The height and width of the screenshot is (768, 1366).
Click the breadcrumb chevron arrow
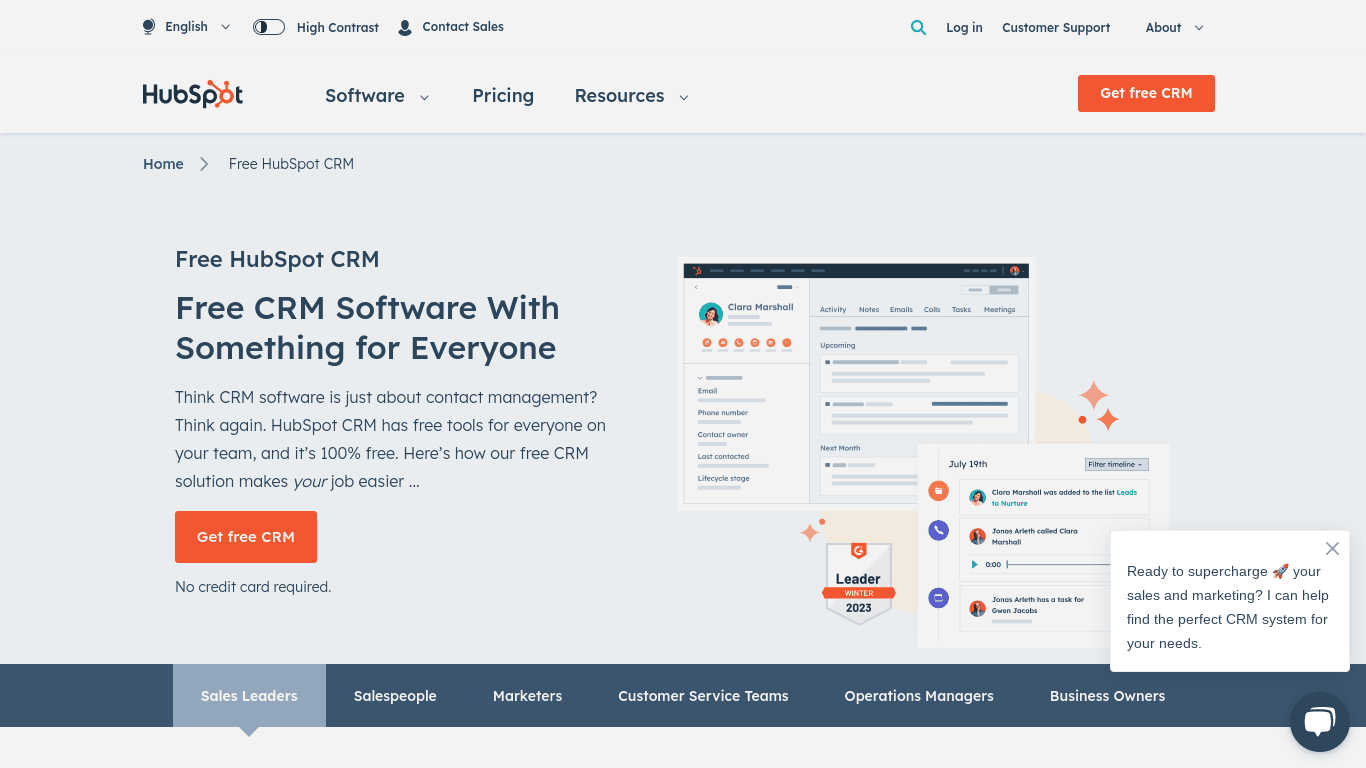coord(204,164)
